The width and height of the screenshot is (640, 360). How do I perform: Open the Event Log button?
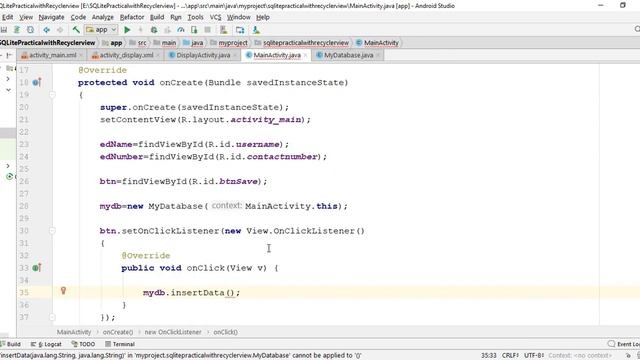coord(624,344)
